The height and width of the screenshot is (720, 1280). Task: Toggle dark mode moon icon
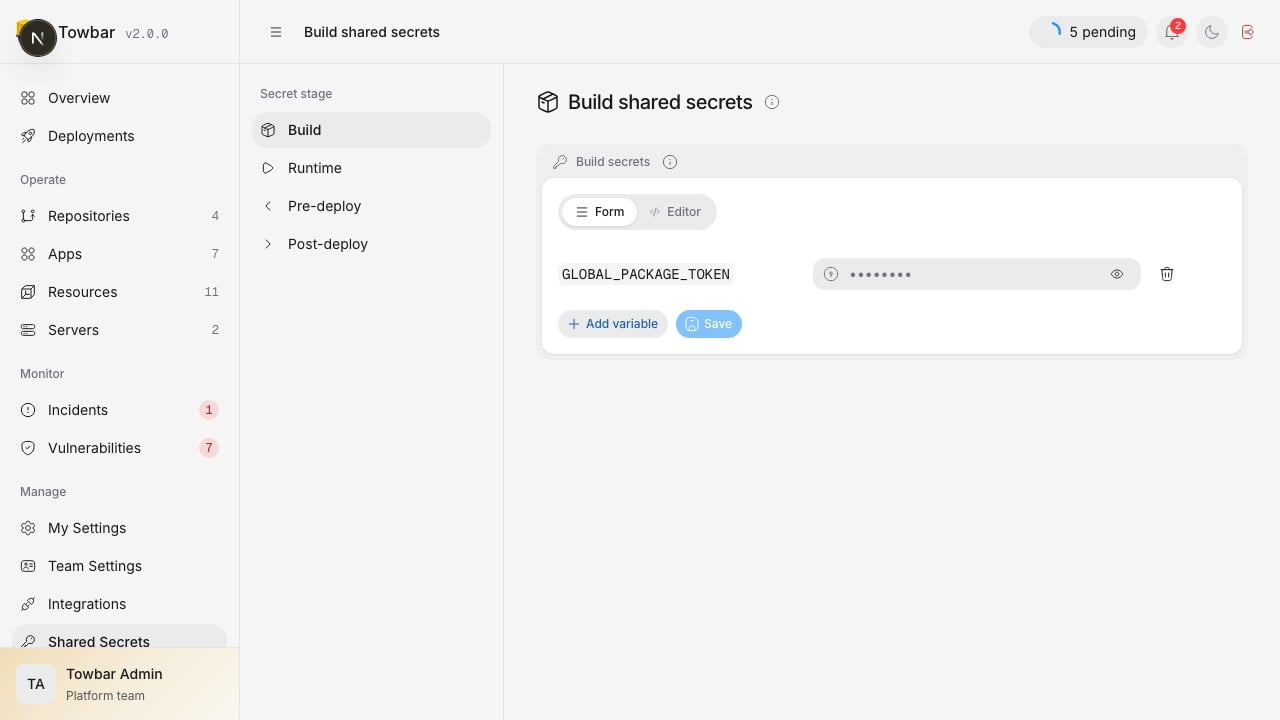pyautogui.click(x=1212, y=32)
